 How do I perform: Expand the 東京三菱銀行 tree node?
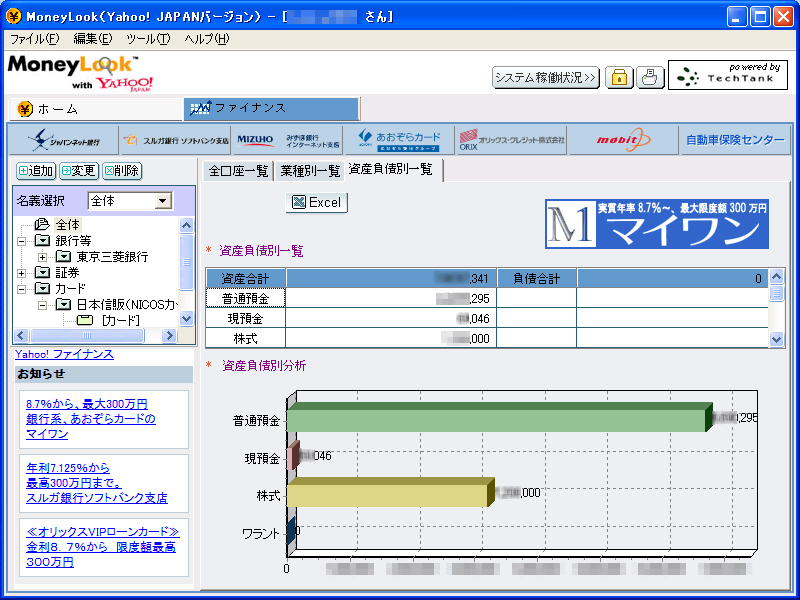[43, 257]
